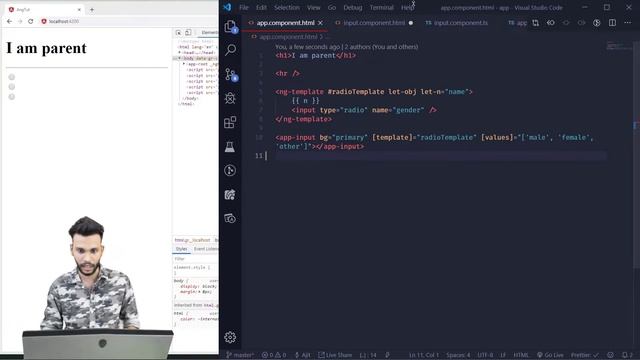640x360 pixels.
Task: Change UTF-8 encoding in status bar
Action: [x=485, y=355]
